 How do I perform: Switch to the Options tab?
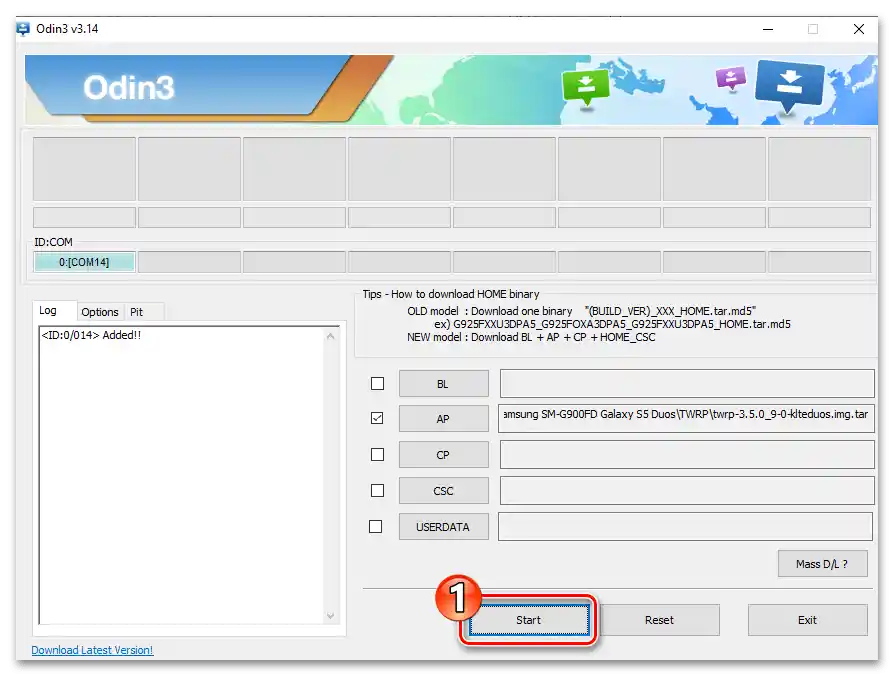click(99, 311)
